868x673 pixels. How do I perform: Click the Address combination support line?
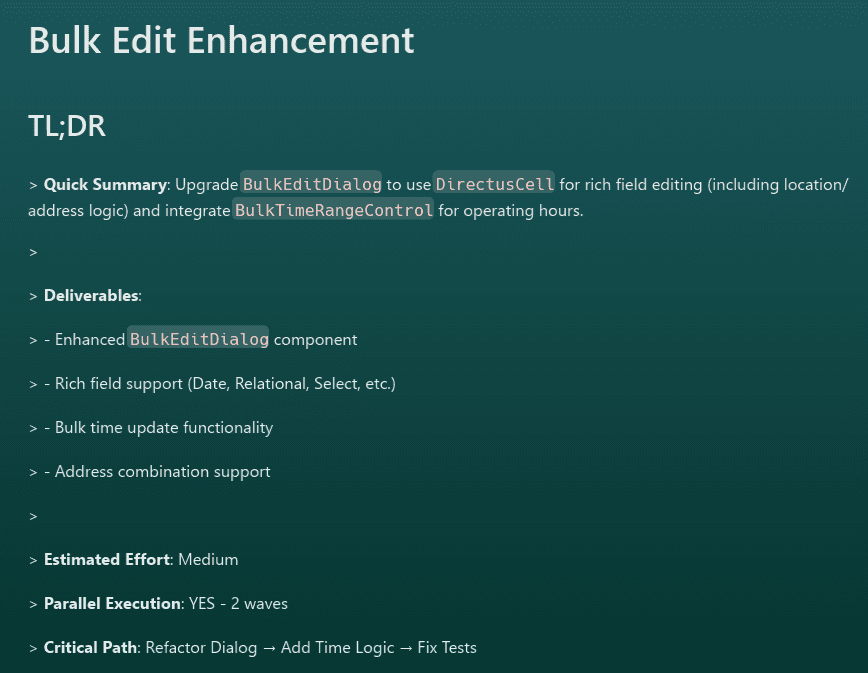[162, 472]
